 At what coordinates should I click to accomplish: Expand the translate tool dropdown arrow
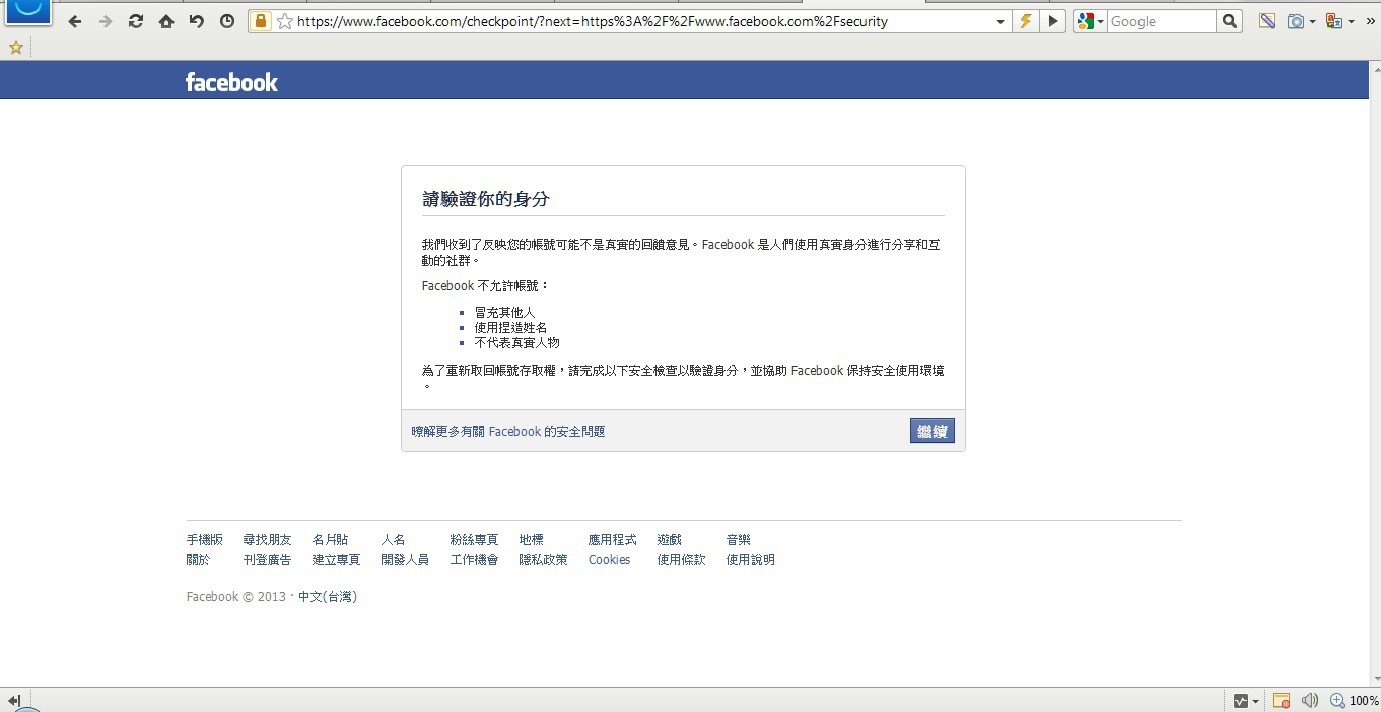point(1351,21)
